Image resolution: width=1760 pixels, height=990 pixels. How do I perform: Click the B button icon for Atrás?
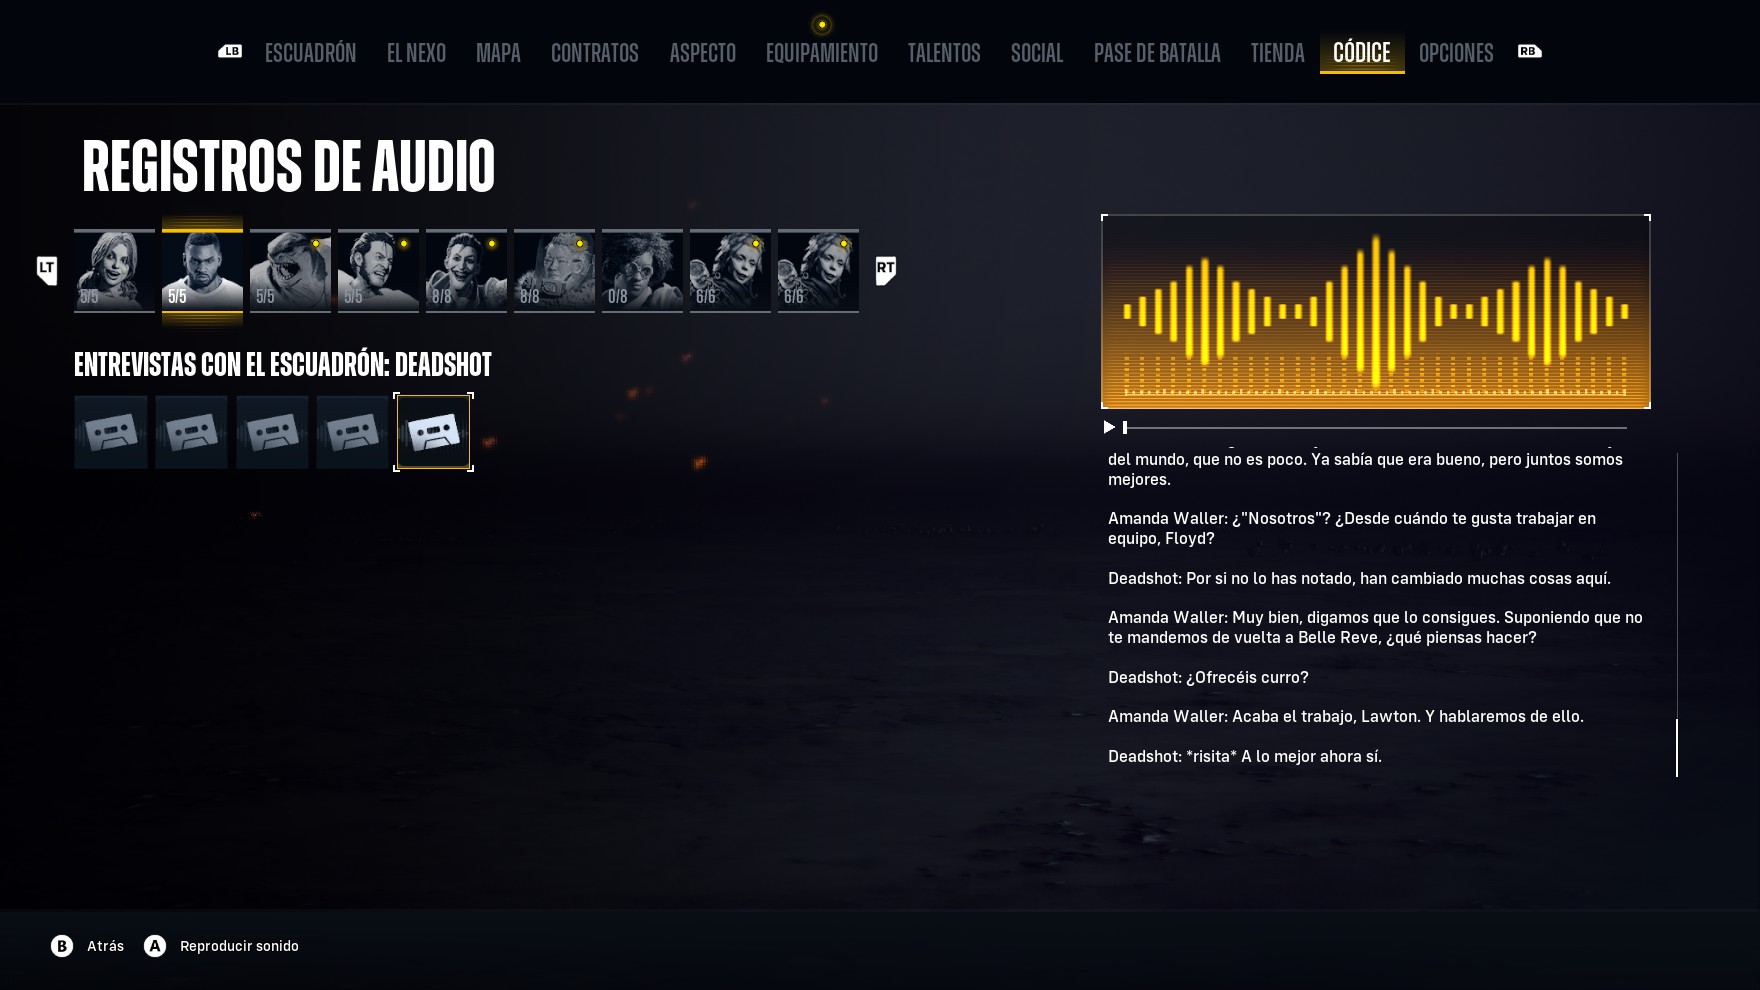coord(62,946)
